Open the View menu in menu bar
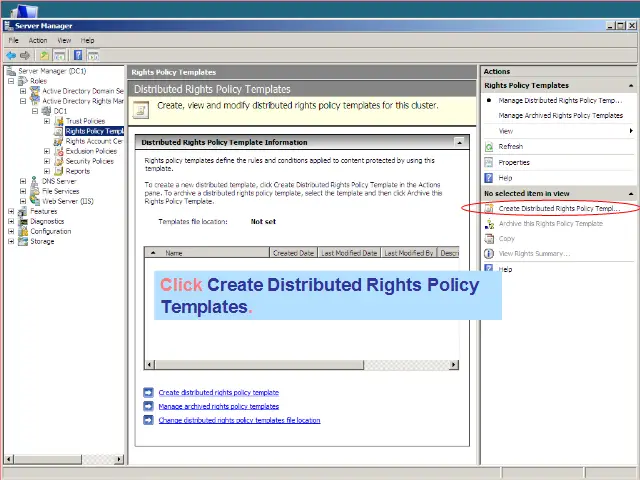 tap(64, 40)
